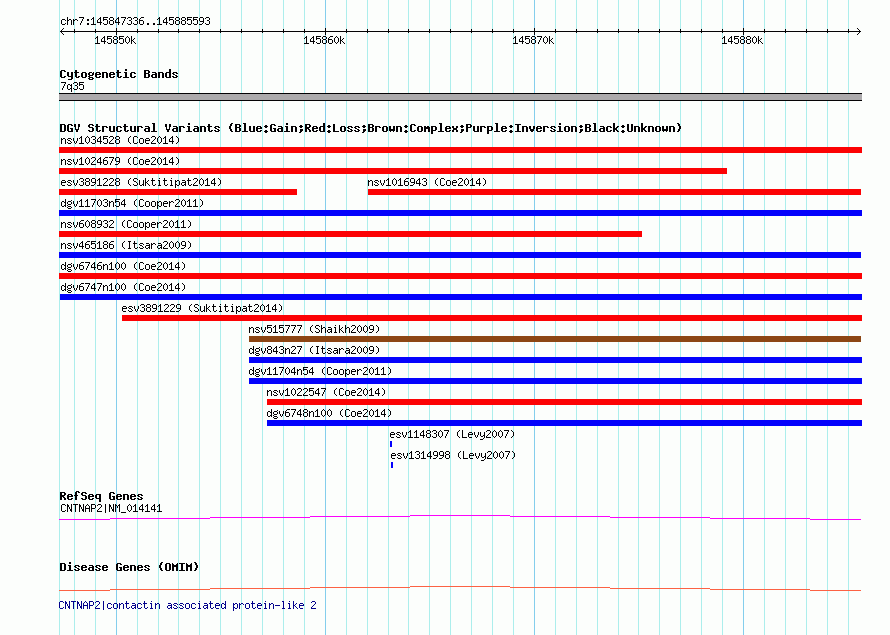Click the brown nsv515777 (Shaikh2009) complex bar
This screenshot has height=635, width=890.
tap(555, 339)
